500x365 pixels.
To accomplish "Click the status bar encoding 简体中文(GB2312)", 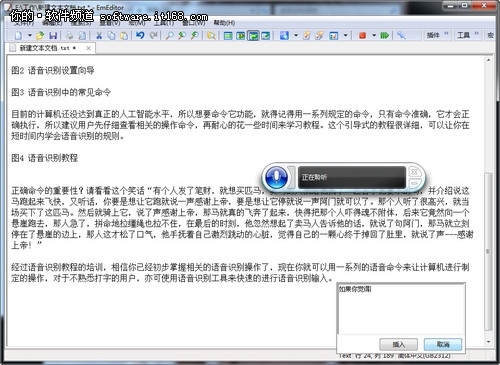I will click(424, 356).
